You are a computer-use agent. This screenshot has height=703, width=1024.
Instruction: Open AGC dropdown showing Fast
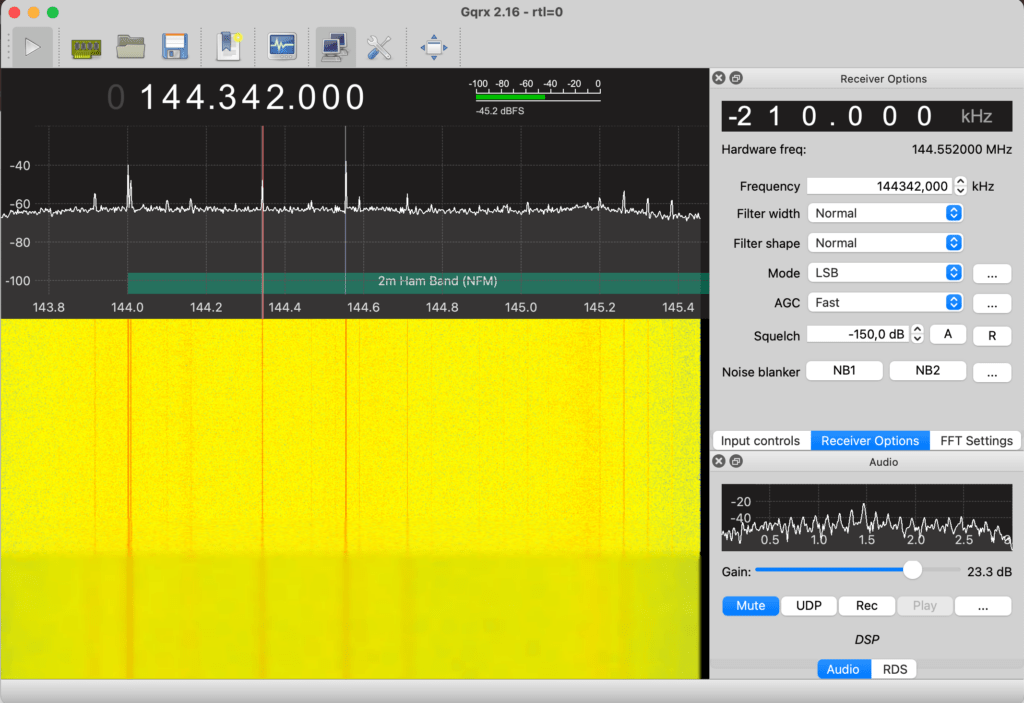click(885, 302)
